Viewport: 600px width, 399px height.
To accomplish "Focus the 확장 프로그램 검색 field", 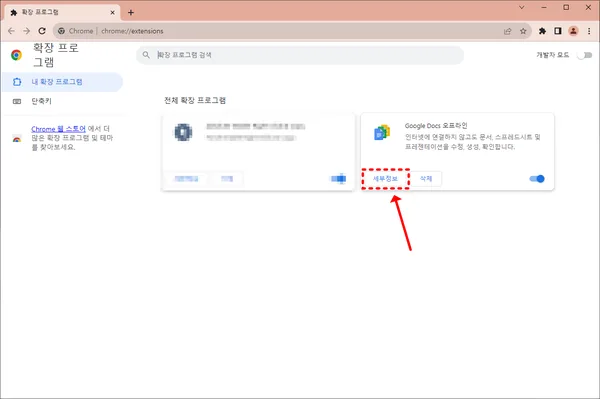I will click(x=300, y=55).
